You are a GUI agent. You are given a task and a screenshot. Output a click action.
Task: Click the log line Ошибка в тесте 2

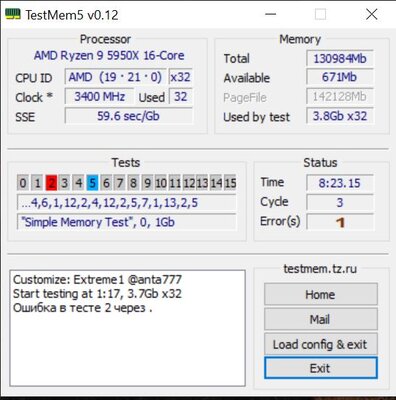tap(83, 308)
